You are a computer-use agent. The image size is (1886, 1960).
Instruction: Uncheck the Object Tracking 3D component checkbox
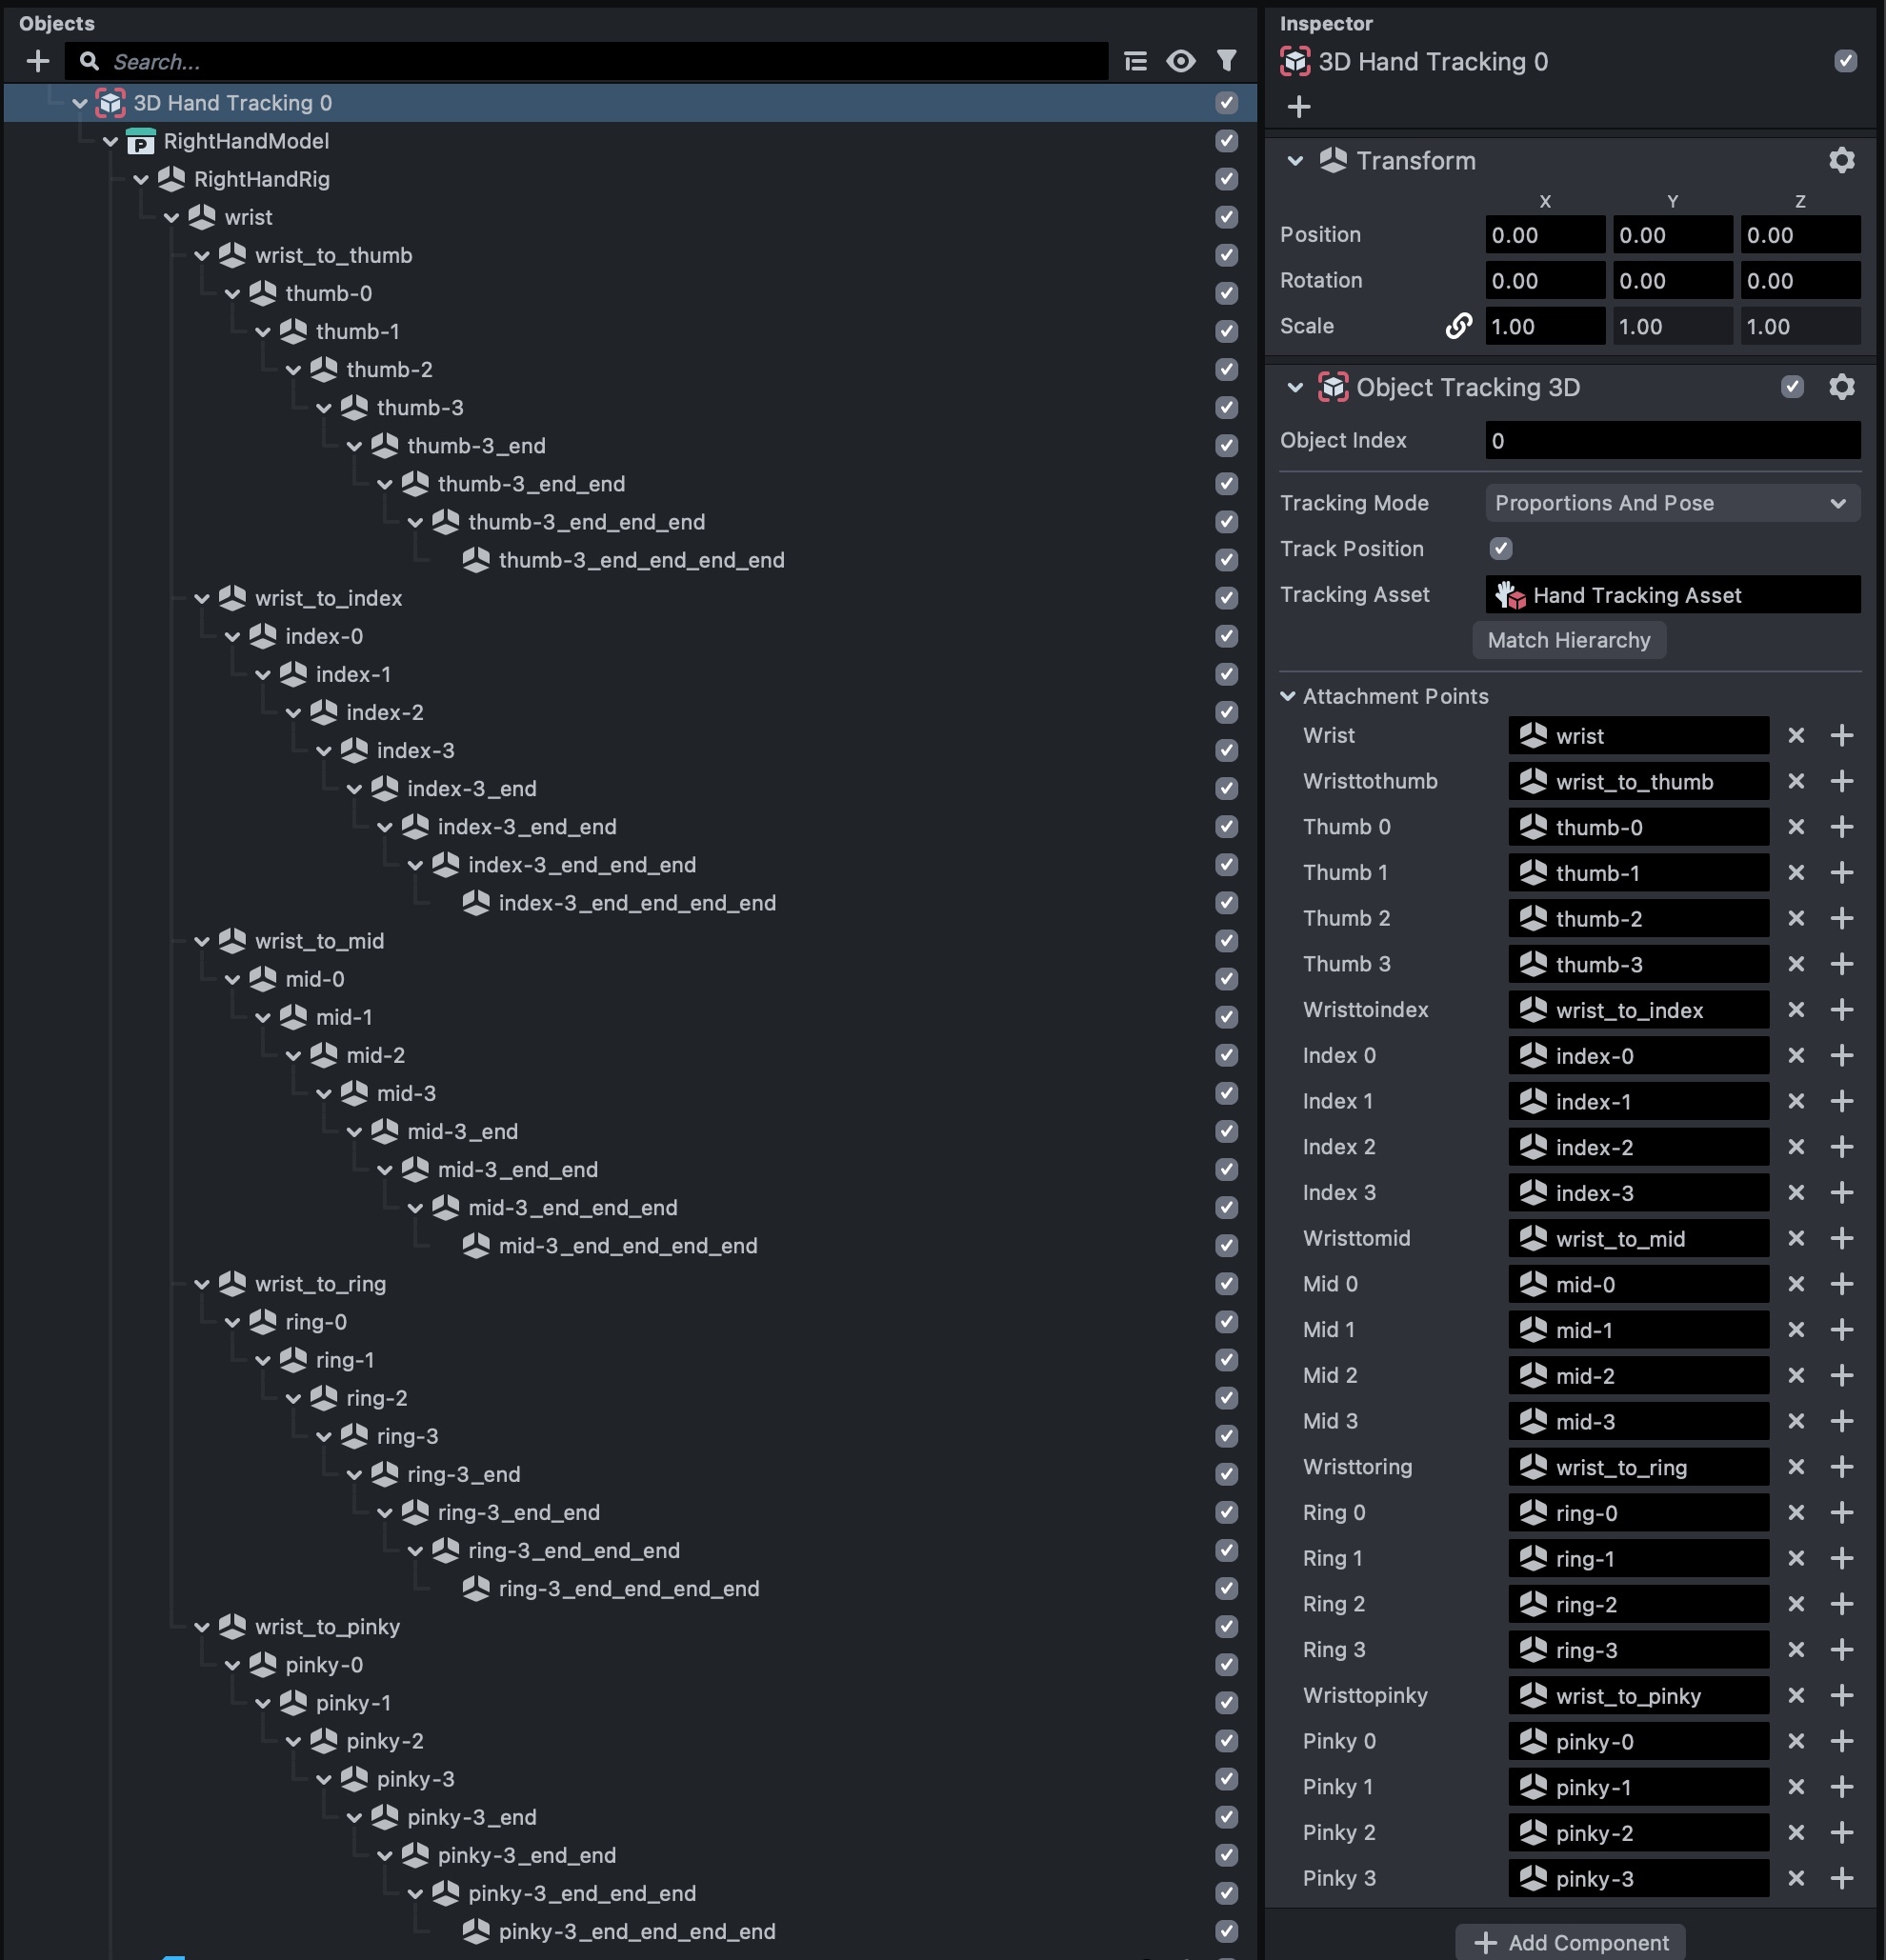(1792, 387)
